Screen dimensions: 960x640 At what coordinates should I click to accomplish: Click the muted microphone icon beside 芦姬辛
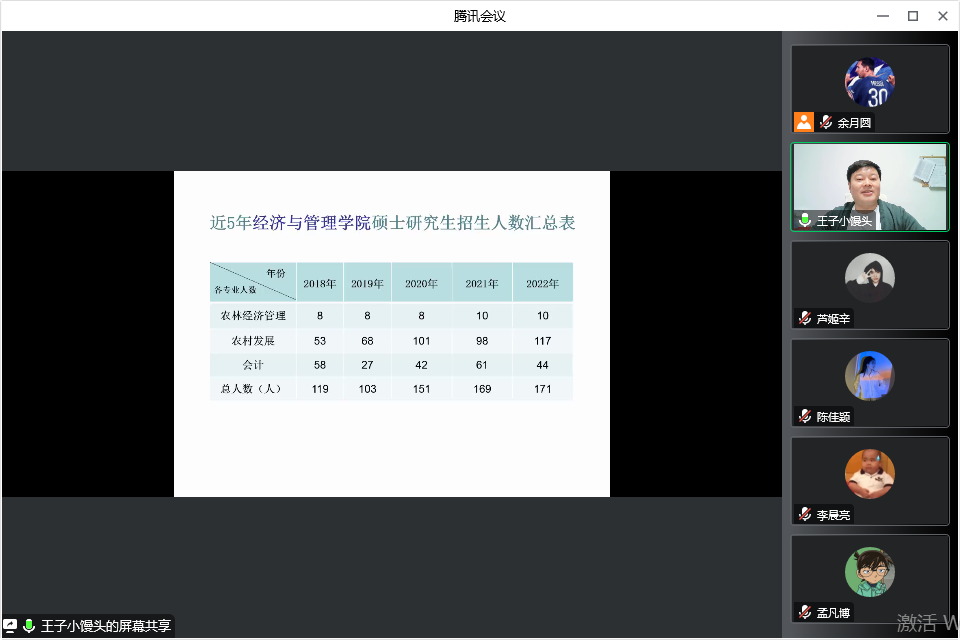[x=807, y=318]
